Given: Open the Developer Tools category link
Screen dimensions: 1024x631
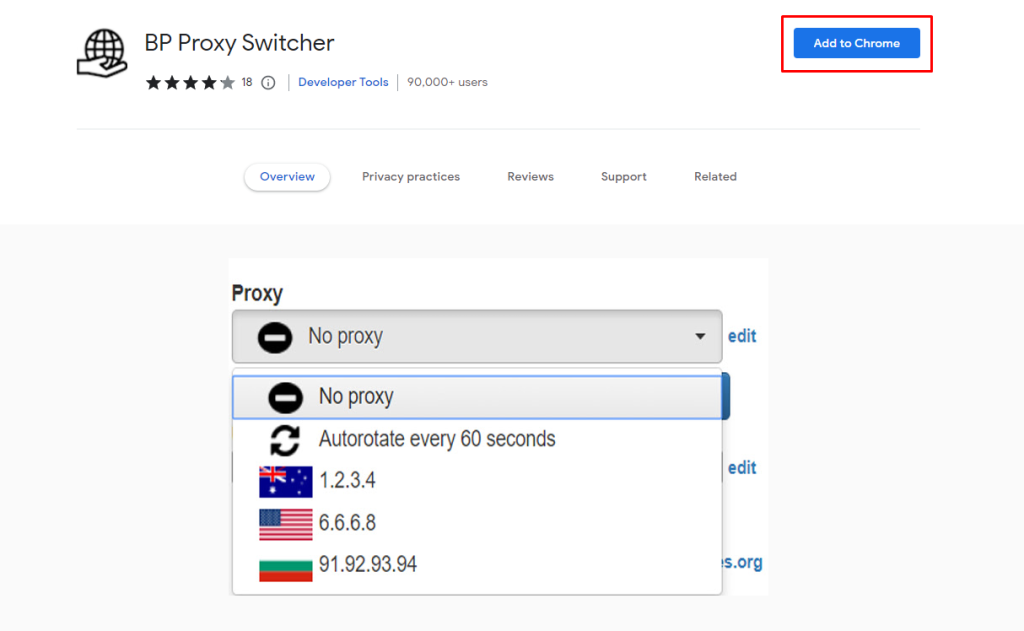Looking at the screenshot, I should coord(343,82).
